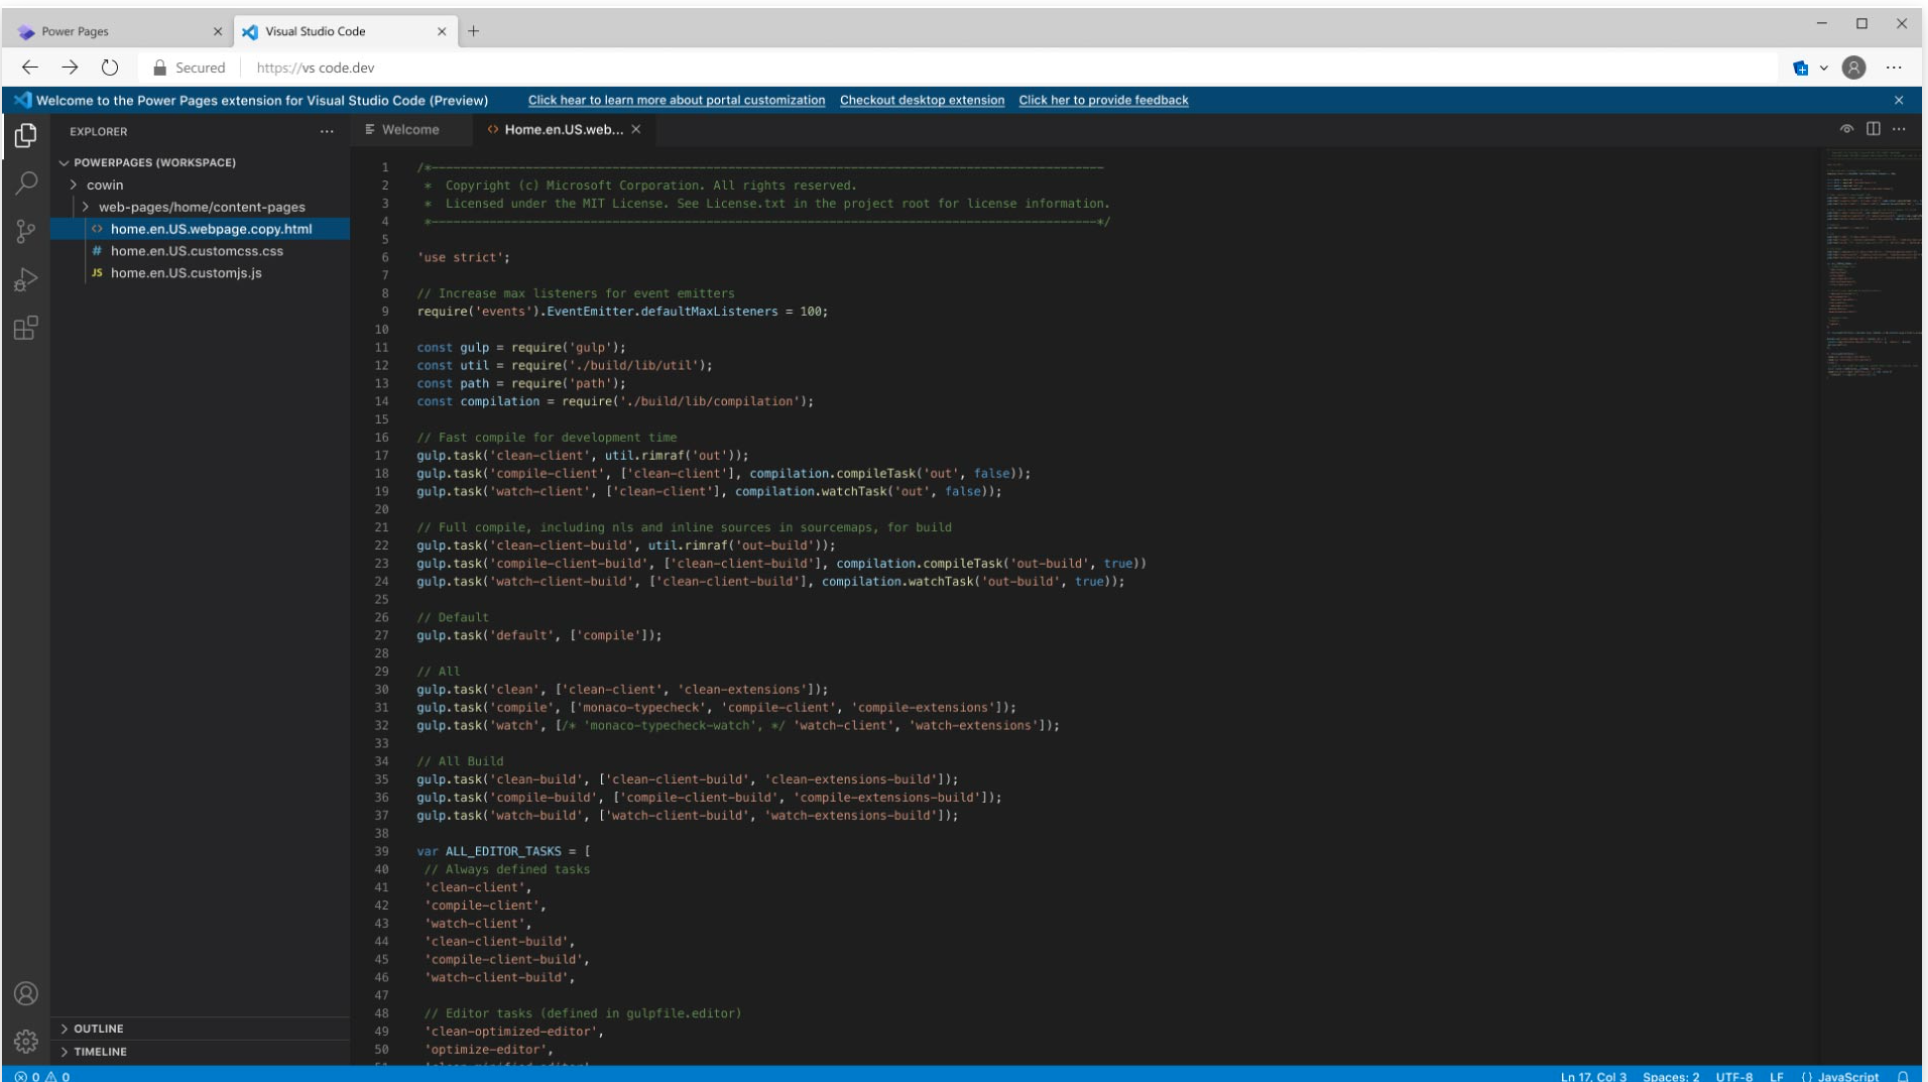Image resolution: width=1928 pixels, height=1082 pixels.
Task: Click the browser address bar URL
Action: click(315, 68)
